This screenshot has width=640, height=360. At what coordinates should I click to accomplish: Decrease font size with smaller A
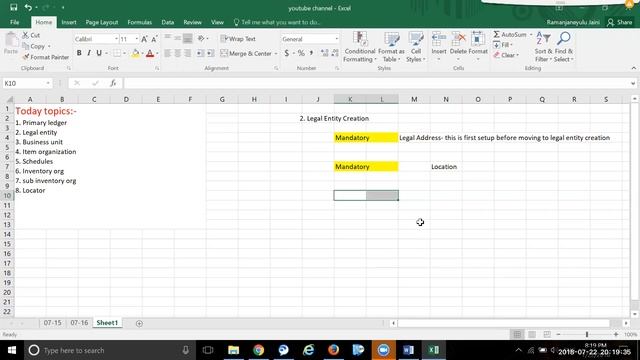coord(154,39)
